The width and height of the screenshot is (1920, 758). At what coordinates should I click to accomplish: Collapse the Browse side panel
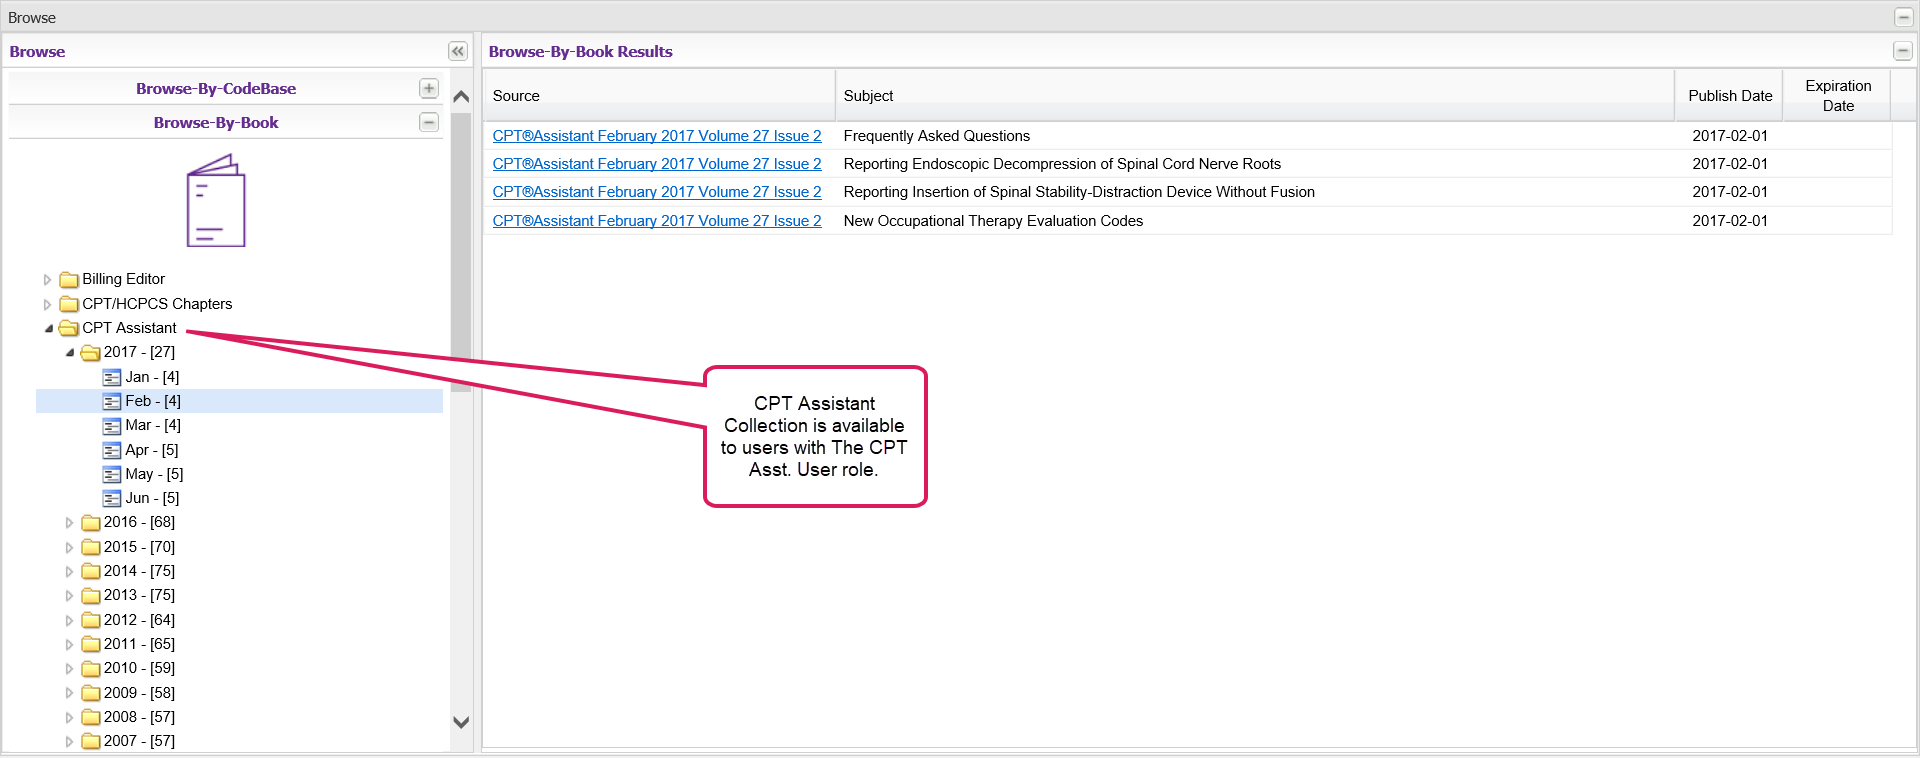point(457,52)
